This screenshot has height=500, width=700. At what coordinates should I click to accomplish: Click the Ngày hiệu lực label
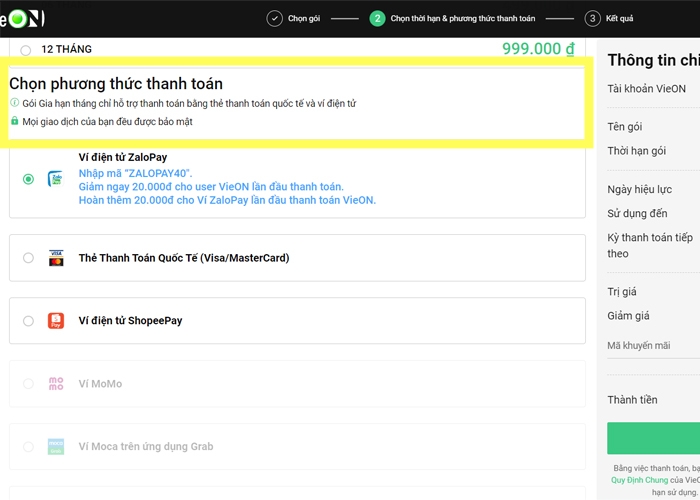[640, 189]
